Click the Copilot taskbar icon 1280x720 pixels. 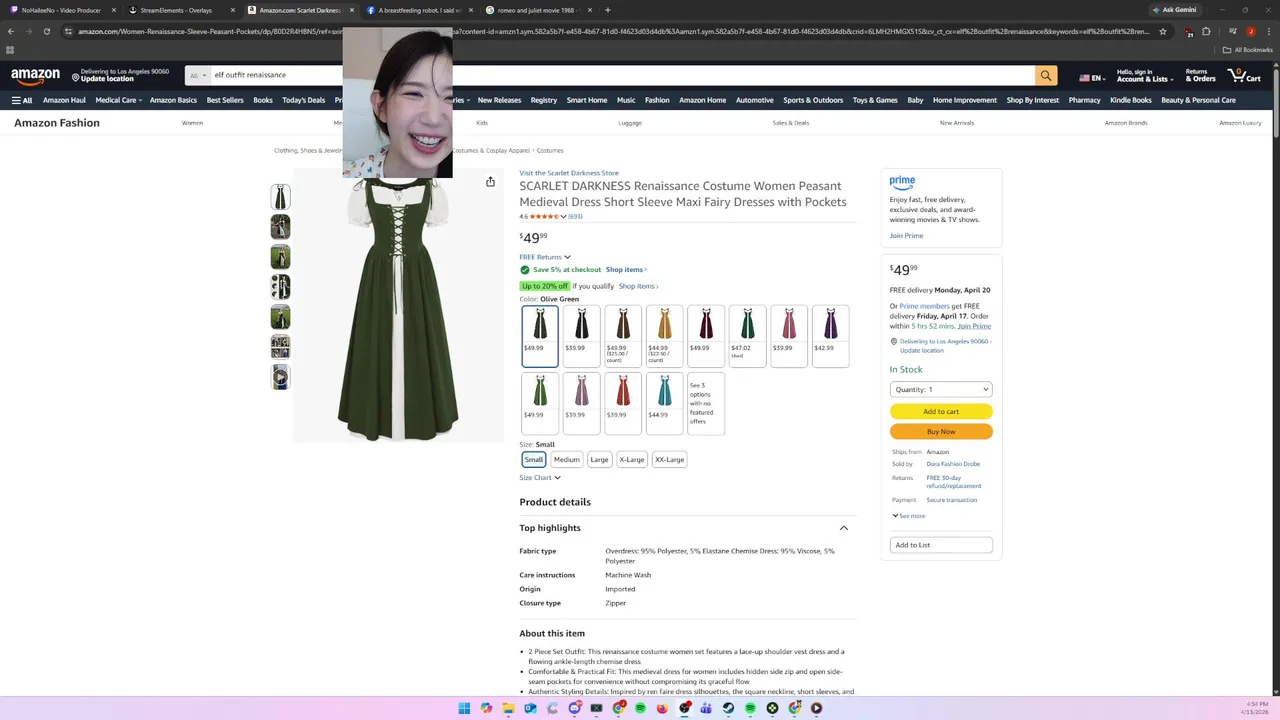(x=486, y=708)
